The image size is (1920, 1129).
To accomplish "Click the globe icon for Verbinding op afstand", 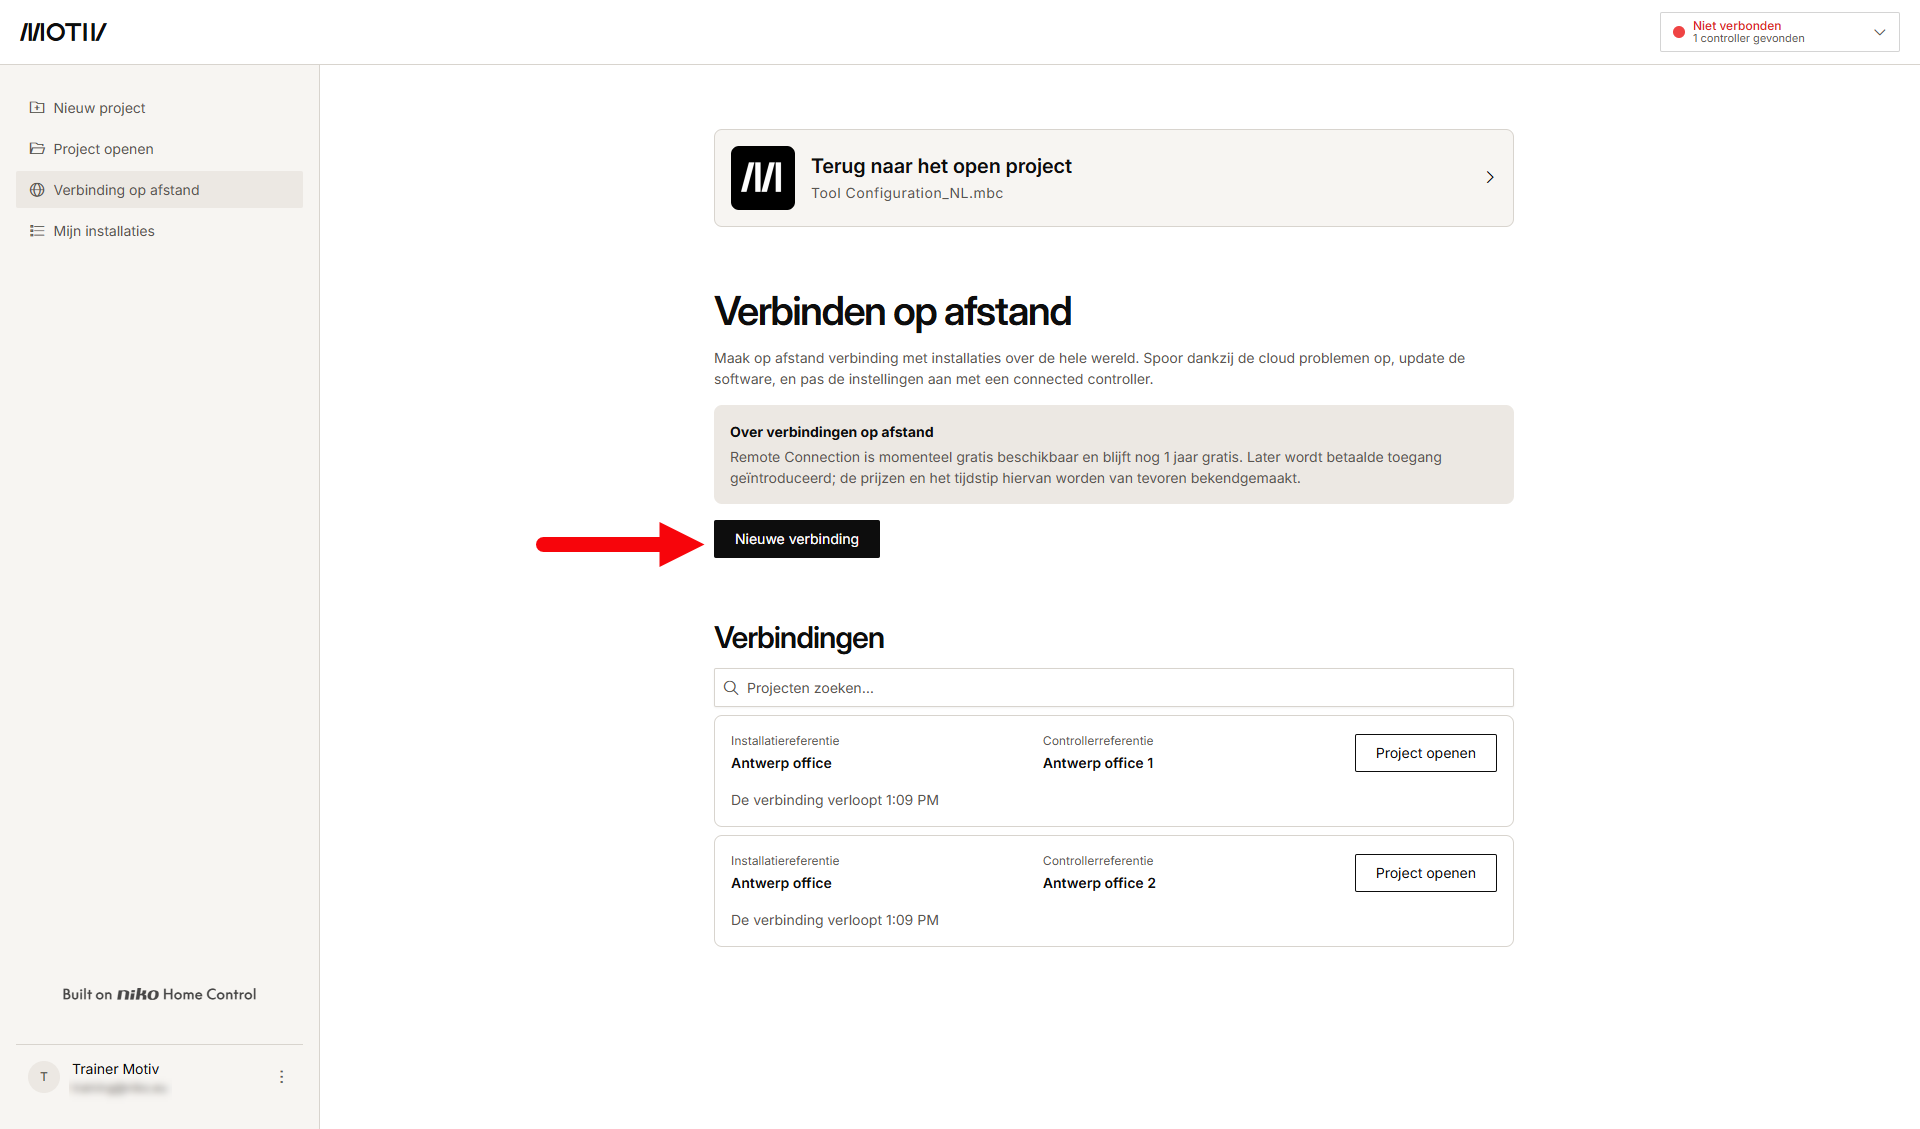I will (x=37, y=190).
